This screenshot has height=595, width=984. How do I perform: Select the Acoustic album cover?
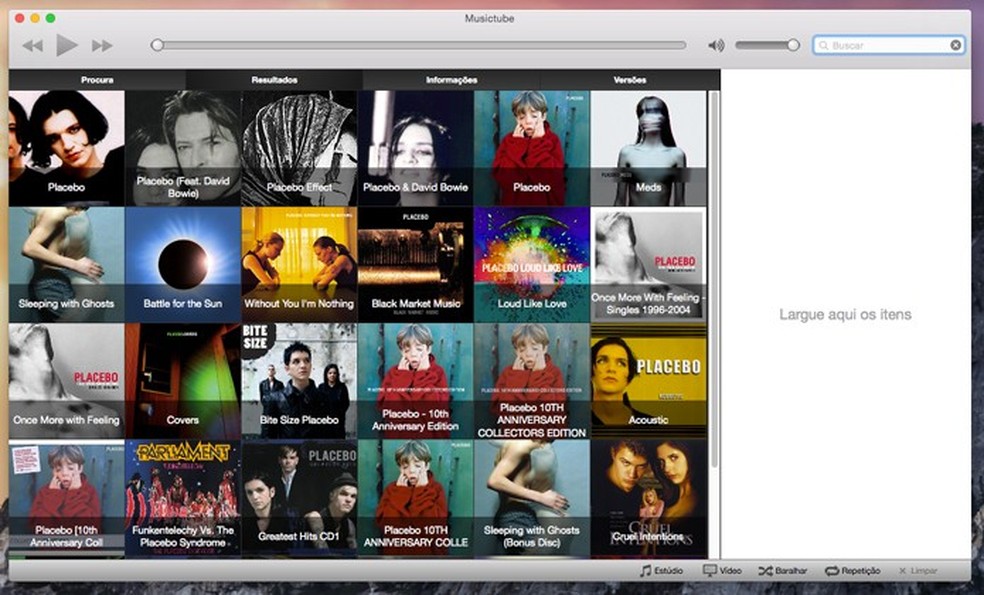coord(648,381)
